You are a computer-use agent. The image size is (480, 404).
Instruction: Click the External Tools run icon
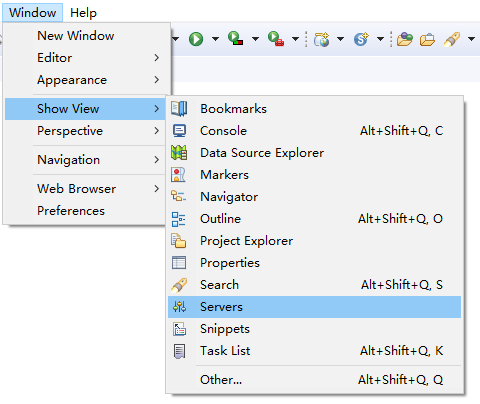(276, 38)
